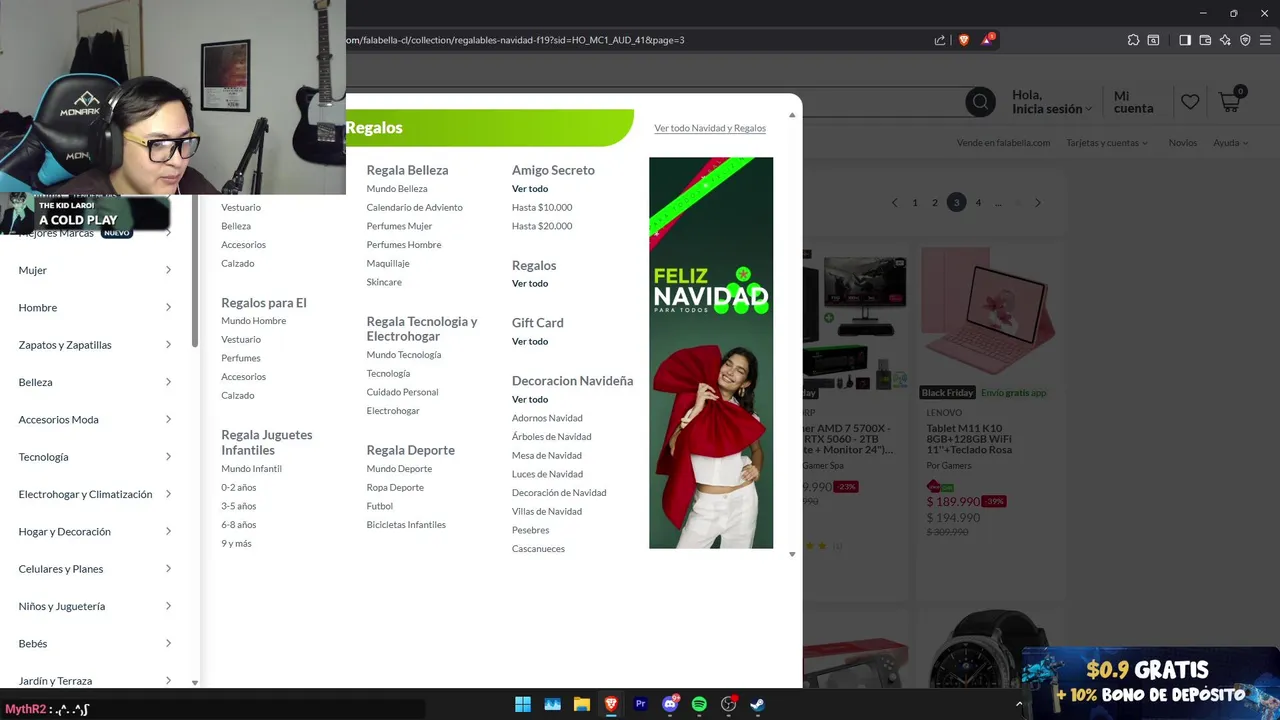Expand Electrohogar y Climatización category
The height and width of the screenshot is (720, 1280).
[x=168, y=494]
